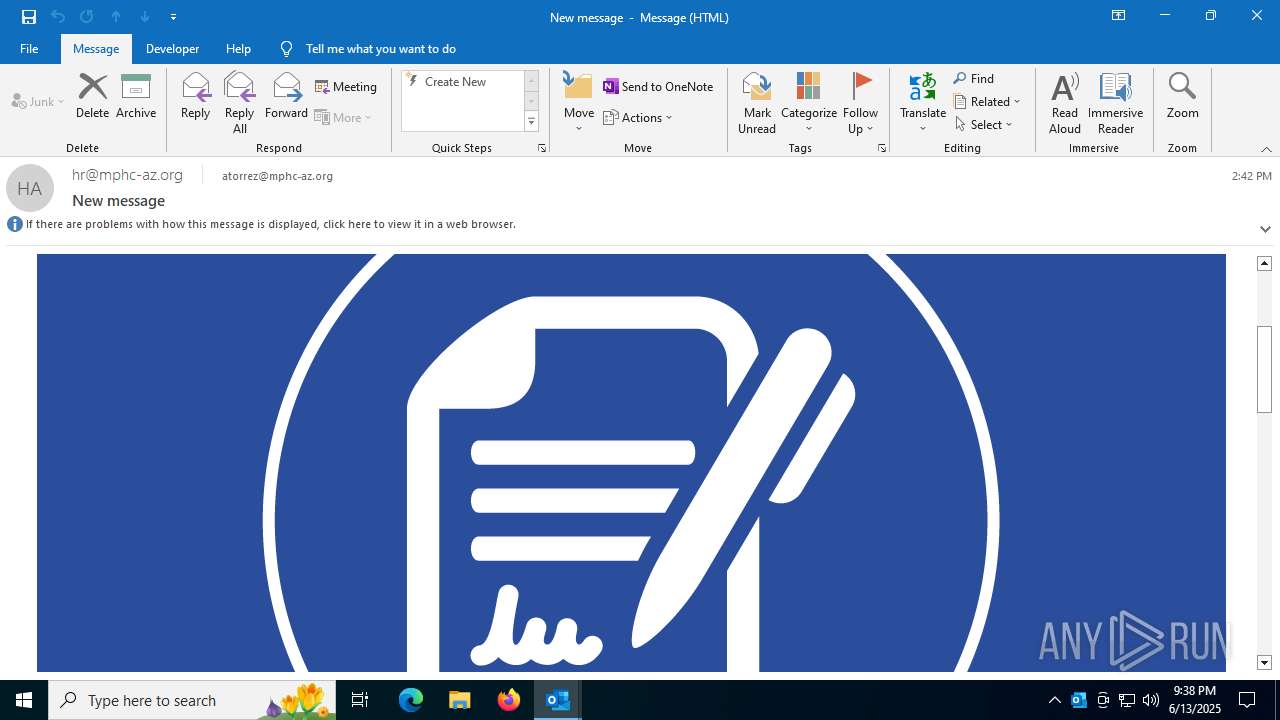Collapse the ribbon with the chevron

1266,149
